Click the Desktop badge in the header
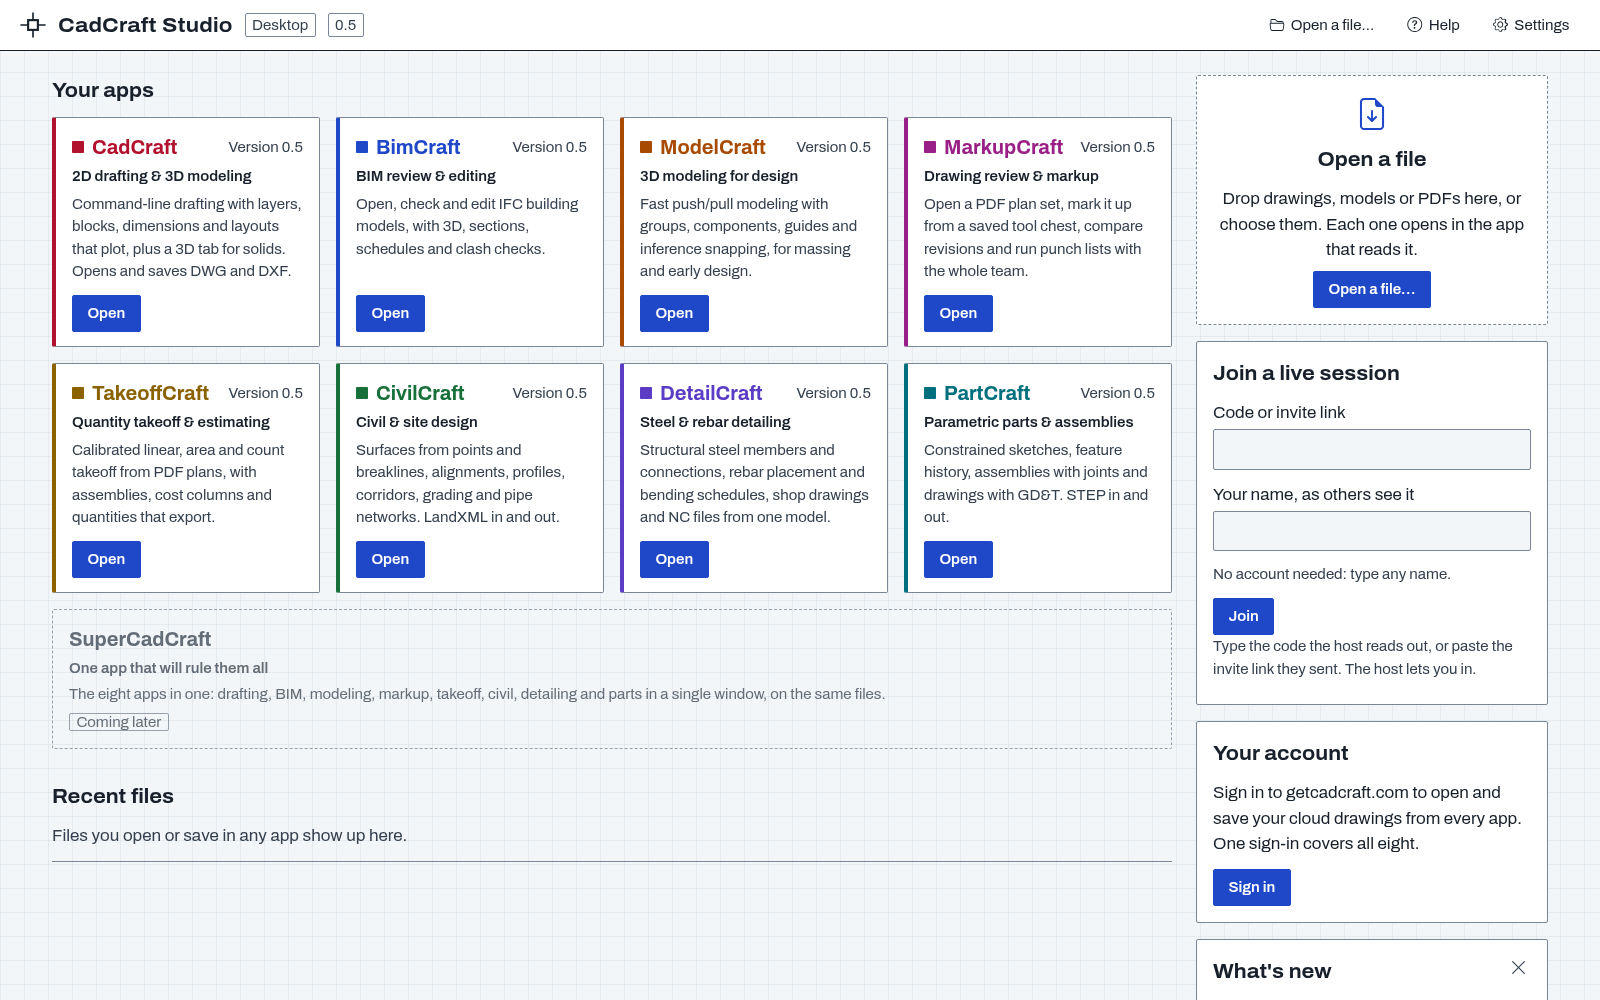Viewport: 1600px width, 1000px height. click(x=280, y=25)
